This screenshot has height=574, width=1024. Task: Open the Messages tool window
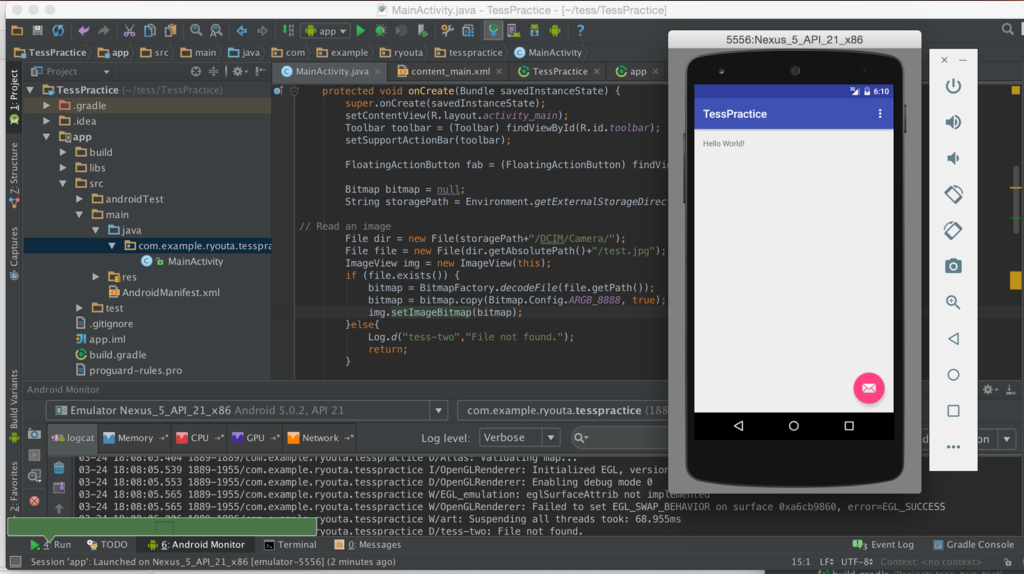(x=368, y=545)
